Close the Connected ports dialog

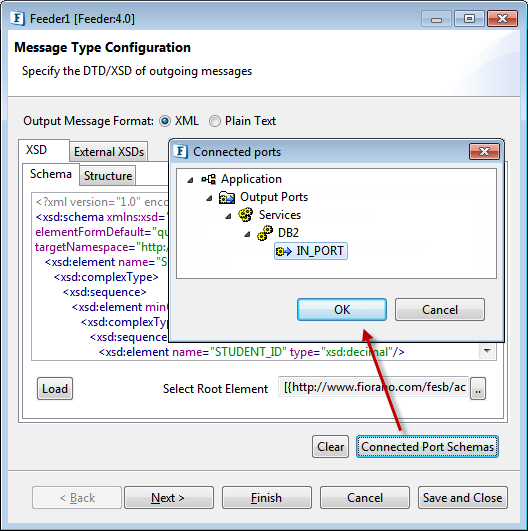pyautogui.click(x=484, y=151)
